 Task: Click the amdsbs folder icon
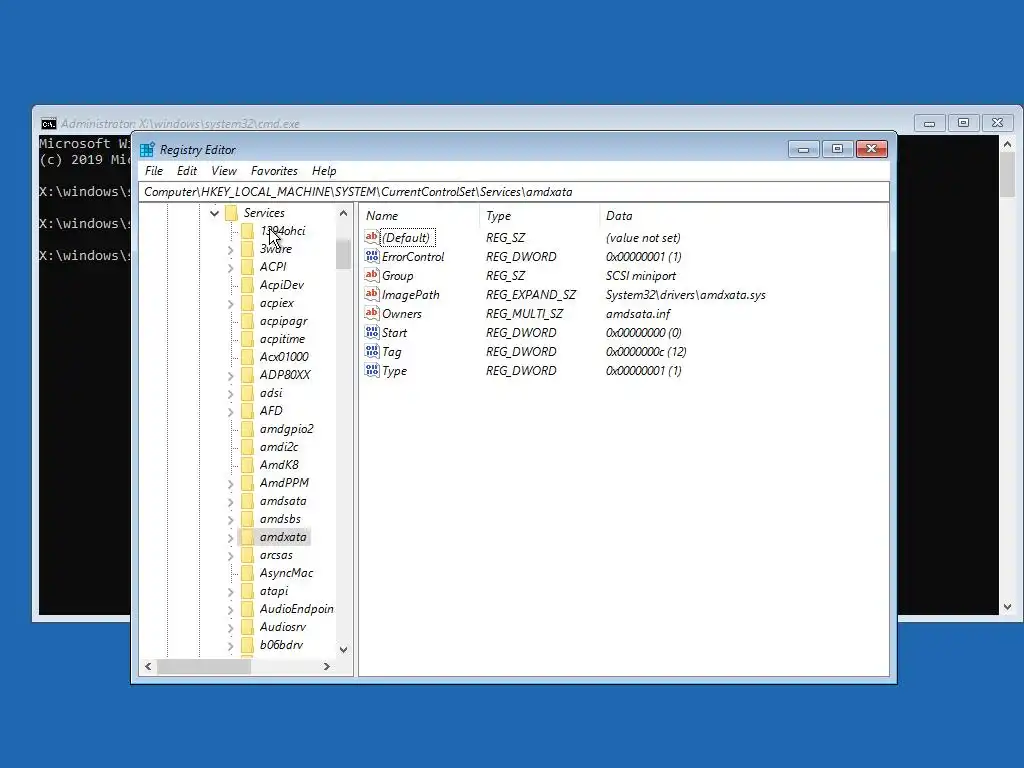248,519
